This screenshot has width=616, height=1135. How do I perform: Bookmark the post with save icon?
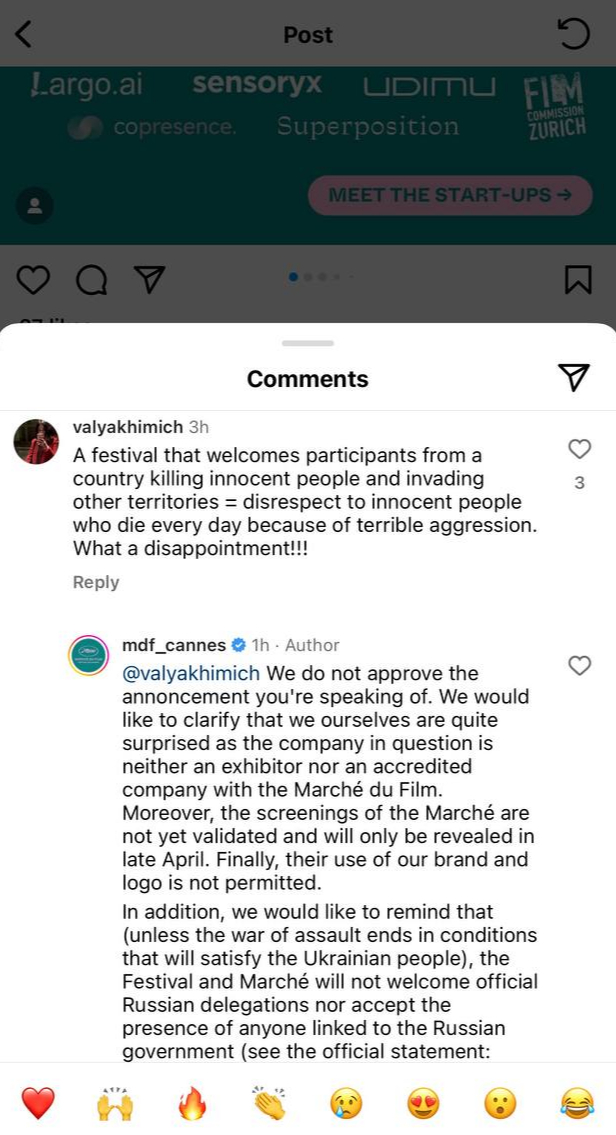[x=578, y=280]
